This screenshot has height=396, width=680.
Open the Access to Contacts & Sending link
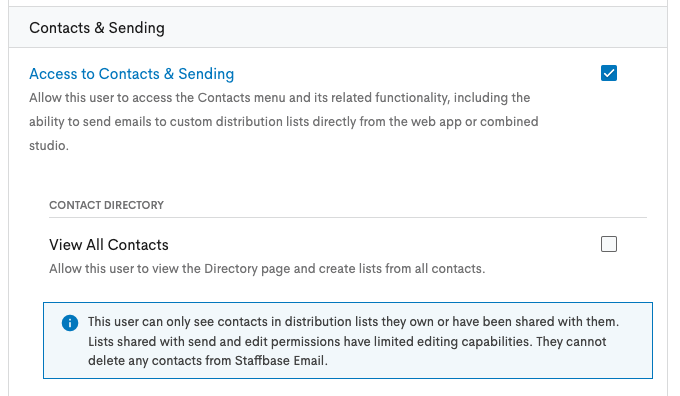(x=131, y=74)
